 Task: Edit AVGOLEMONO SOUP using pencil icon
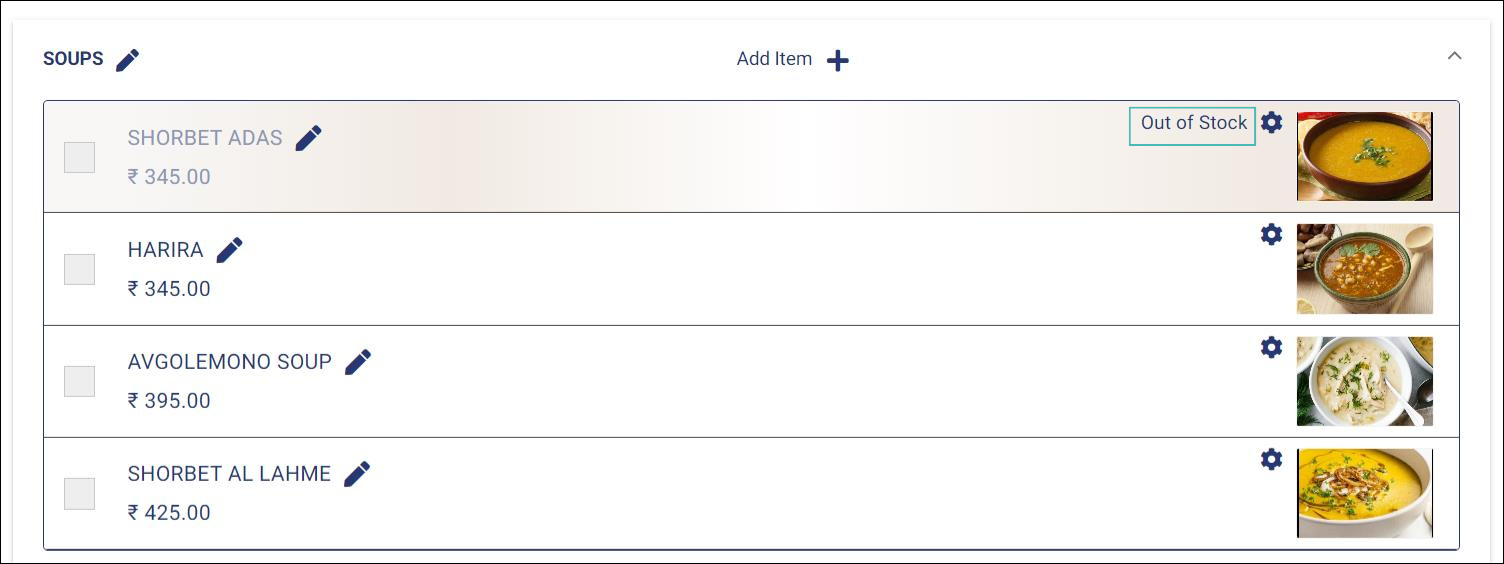pyautogui.click(x=358, y=362)
